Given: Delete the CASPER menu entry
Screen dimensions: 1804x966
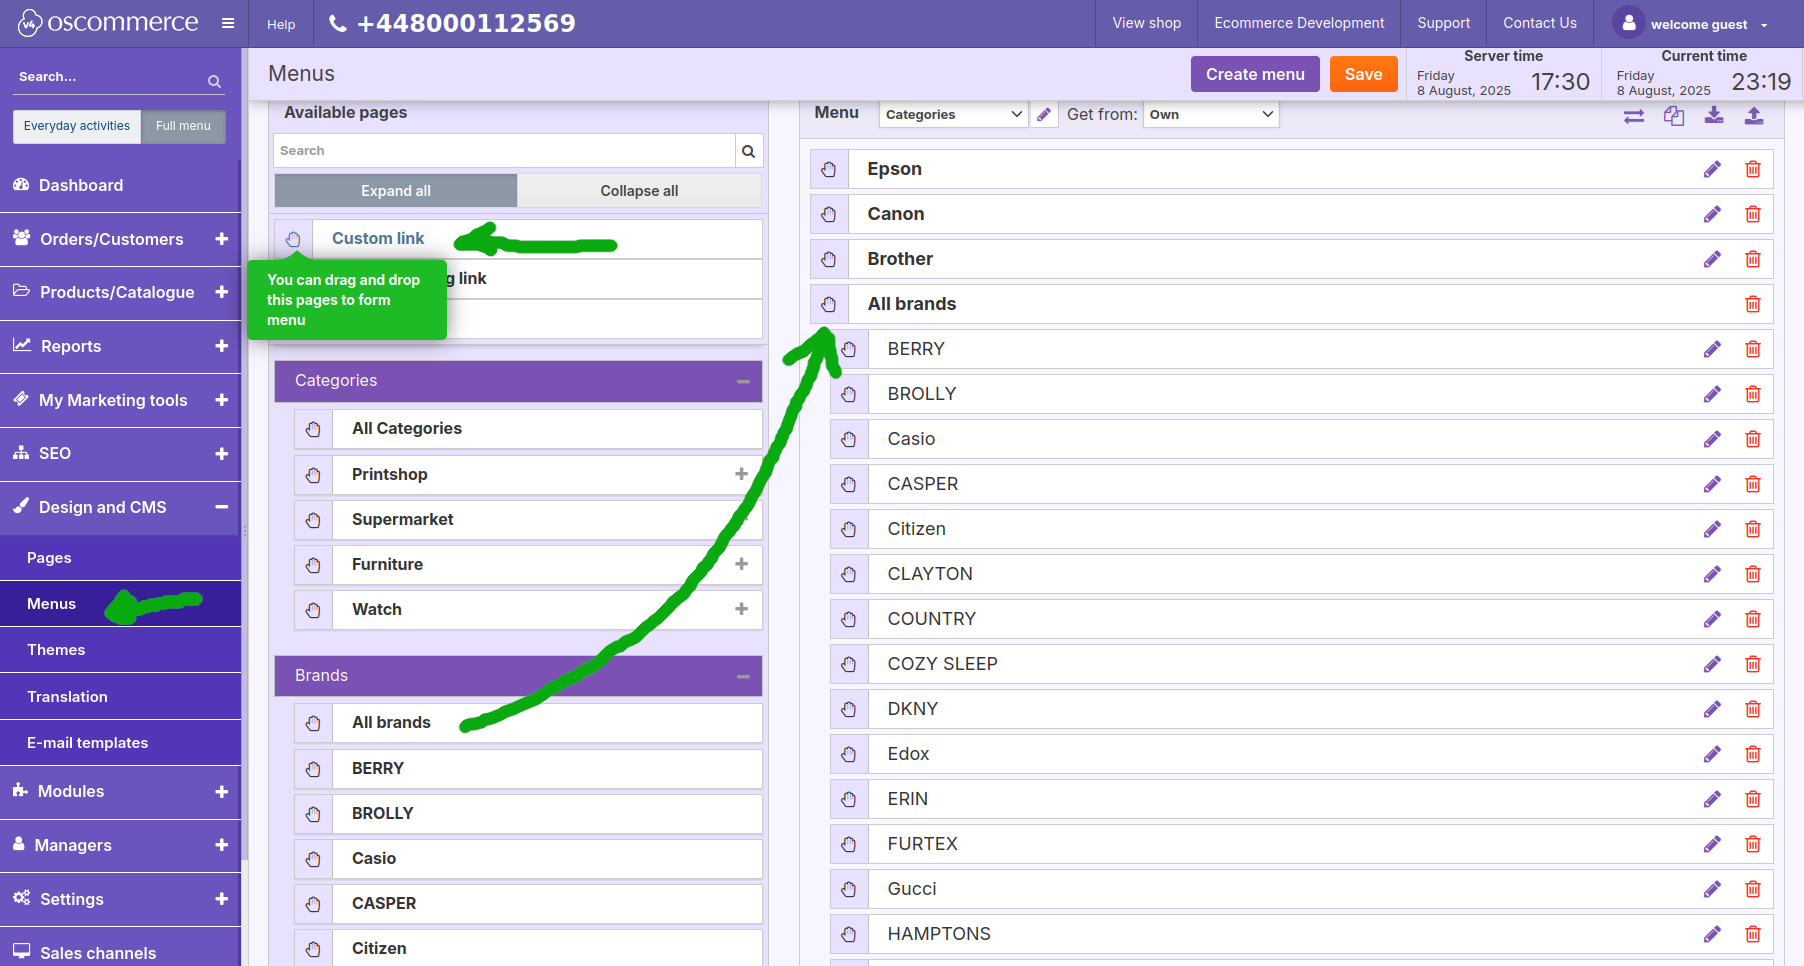Looking at the screenshot, I should pyautogui.click(x=1753, y=484).
